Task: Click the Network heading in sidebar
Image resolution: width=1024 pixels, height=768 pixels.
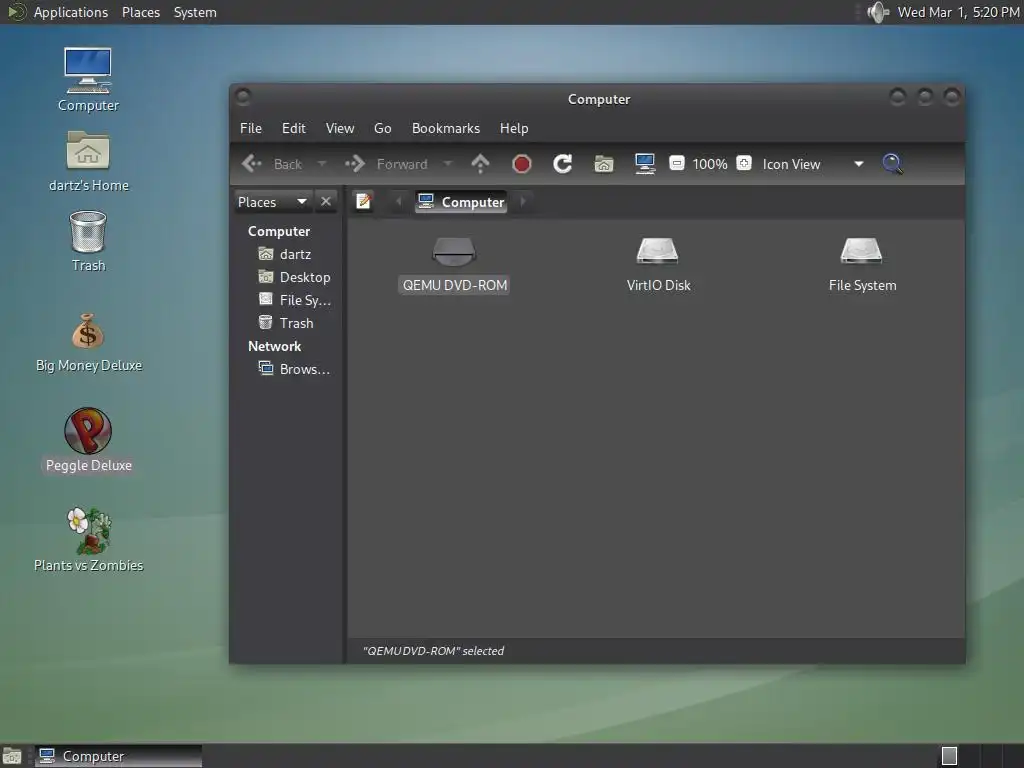Action: pos(274,346)
